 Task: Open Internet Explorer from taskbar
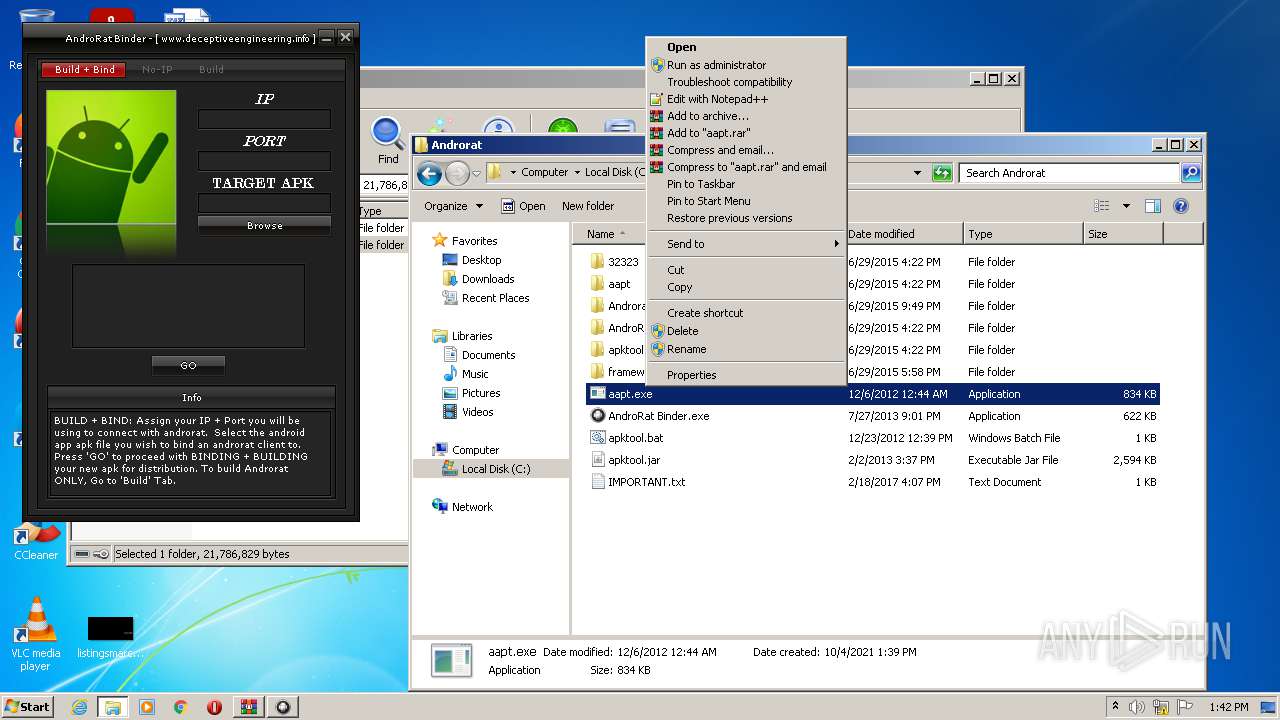[x=79, y=707]
